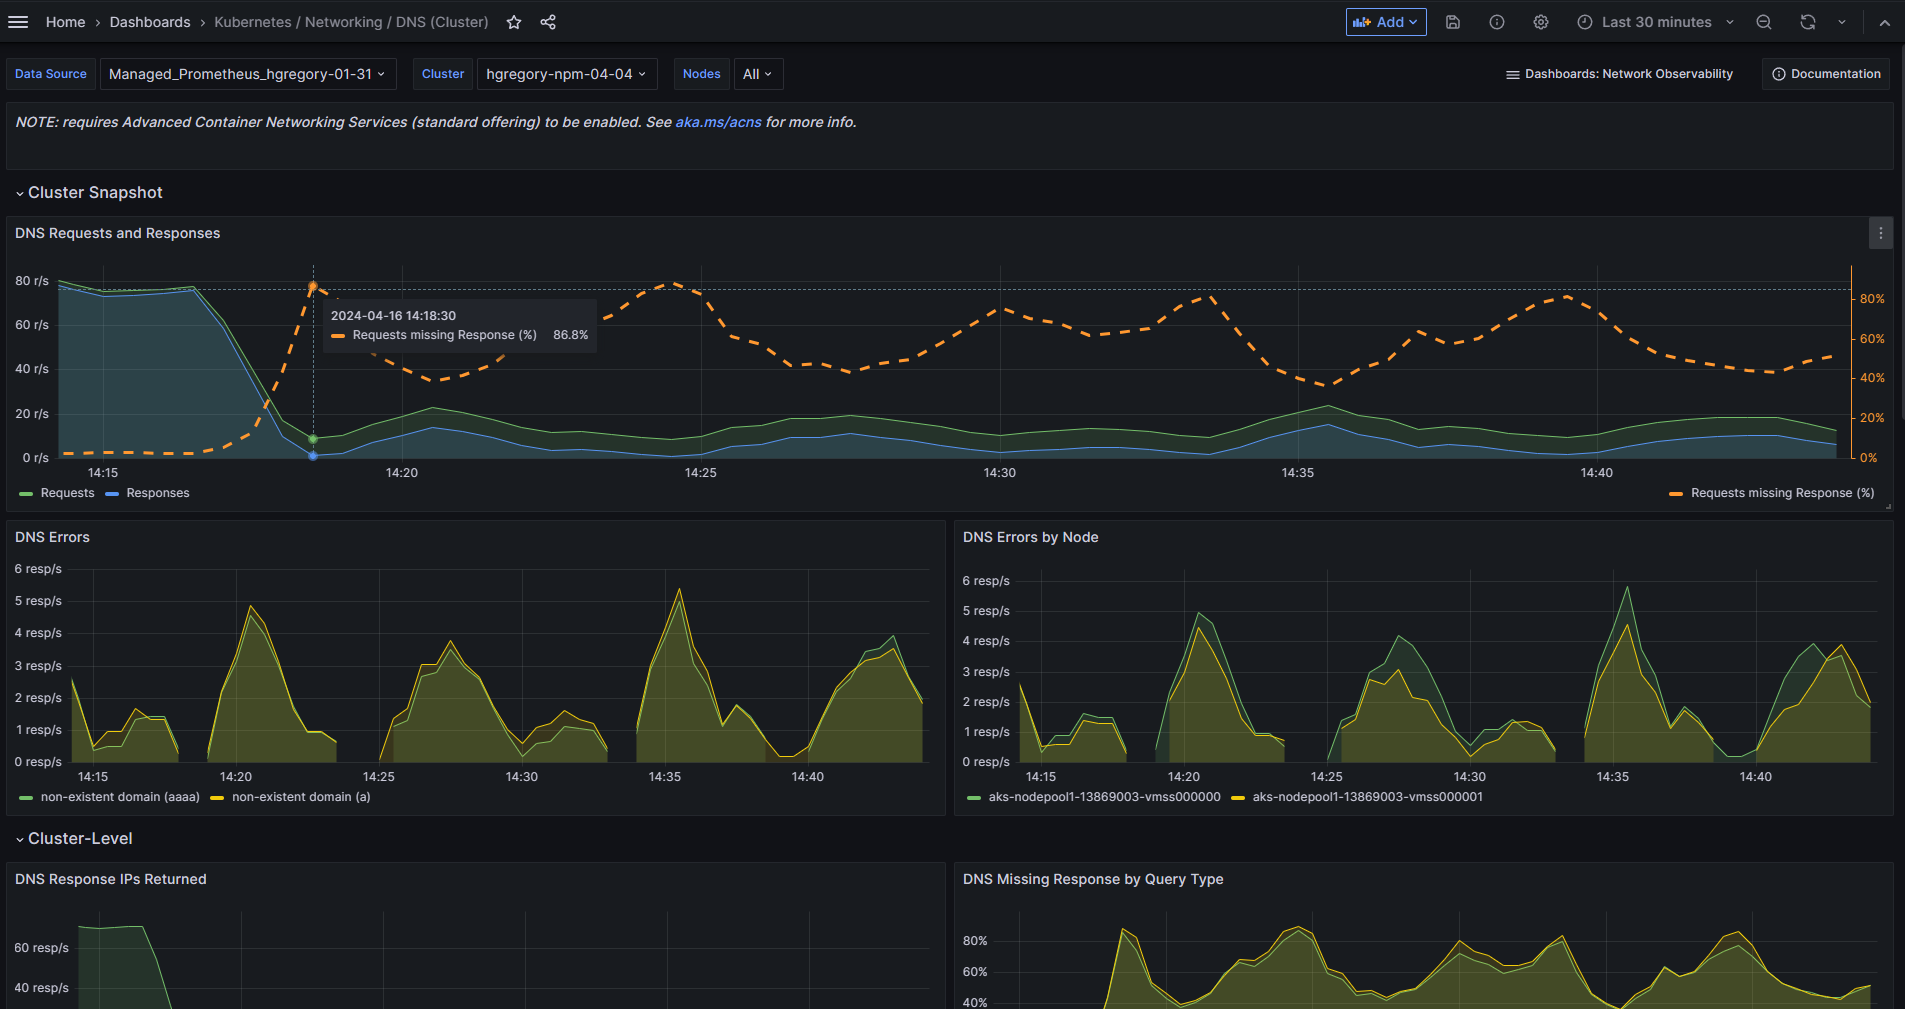The width and height of the screenshot is (1905, 1009).
Task: Open the hamburger navigation menu
Action: 18,22
